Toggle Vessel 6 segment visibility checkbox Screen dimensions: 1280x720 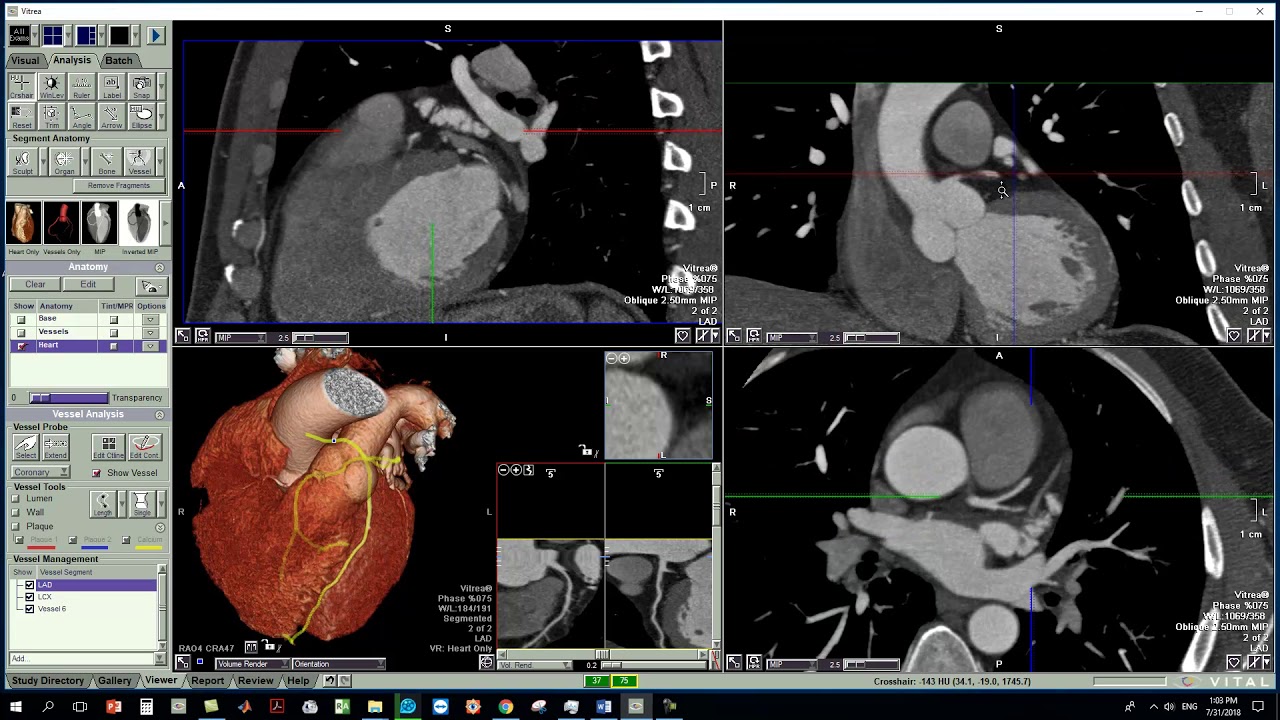29,609
